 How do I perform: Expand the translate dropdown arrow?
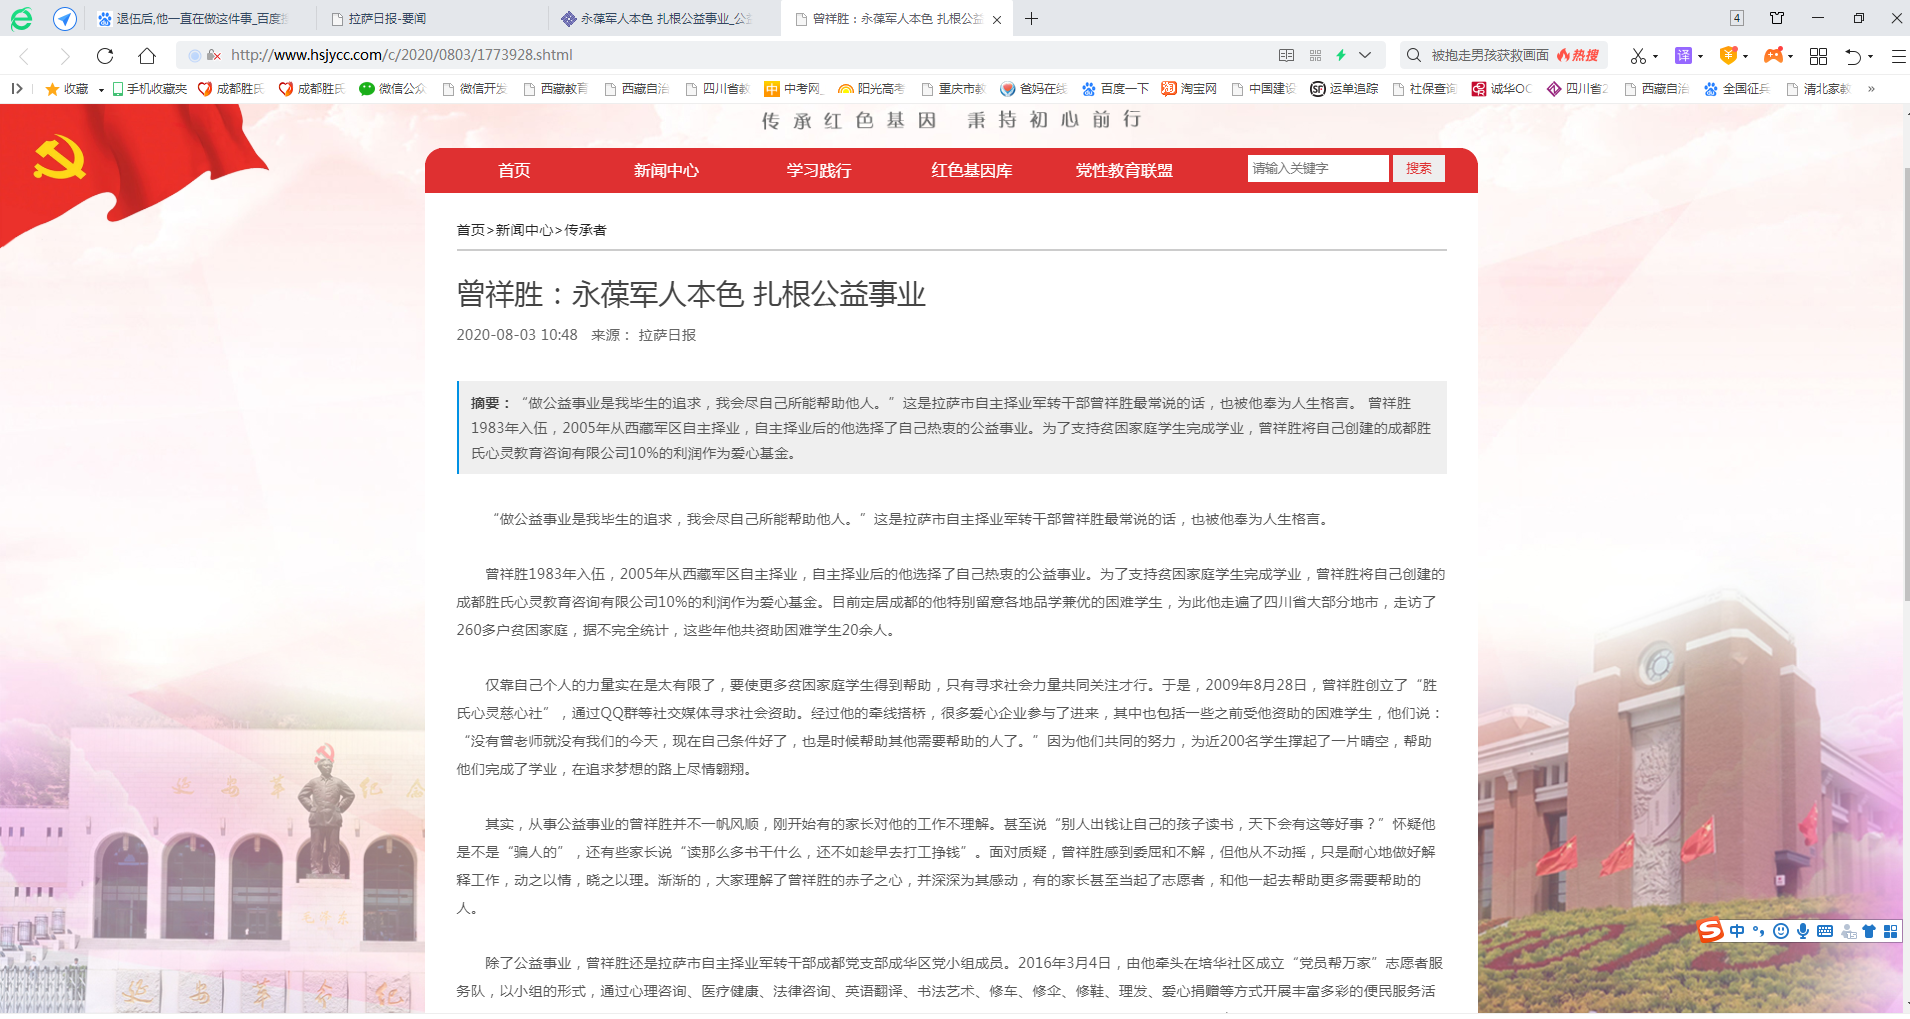(x=1700, y=56)
